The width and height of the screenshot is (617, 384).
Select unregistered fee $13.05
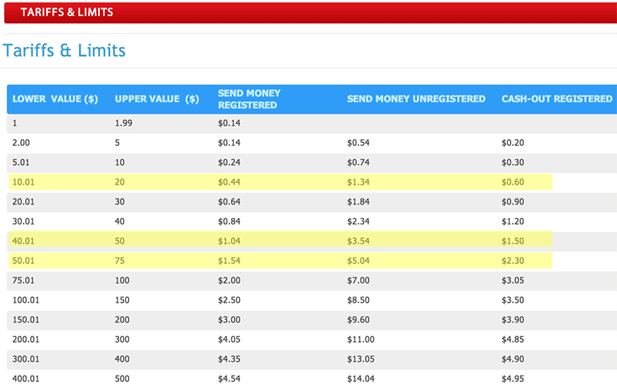360,359
